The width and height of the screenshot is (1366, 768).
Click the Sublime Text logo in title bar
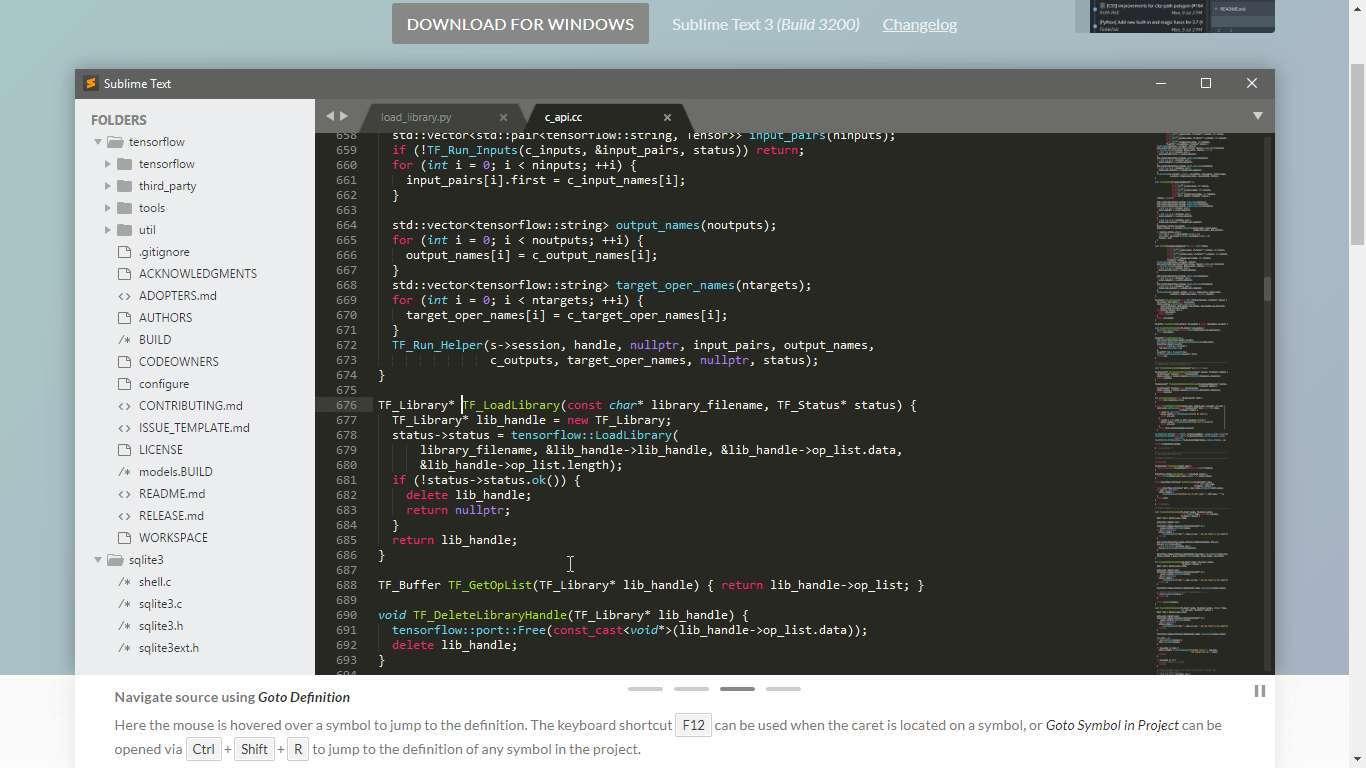click(x=90, y=83)
